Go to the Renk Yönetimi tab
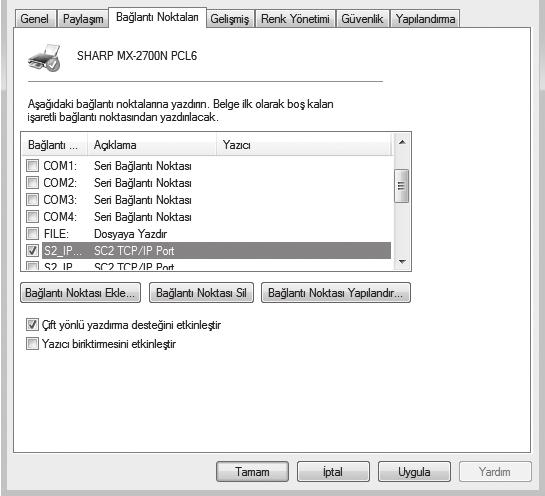Image resolution: width=545 pixels, height=496 pixels. (295, 19)
